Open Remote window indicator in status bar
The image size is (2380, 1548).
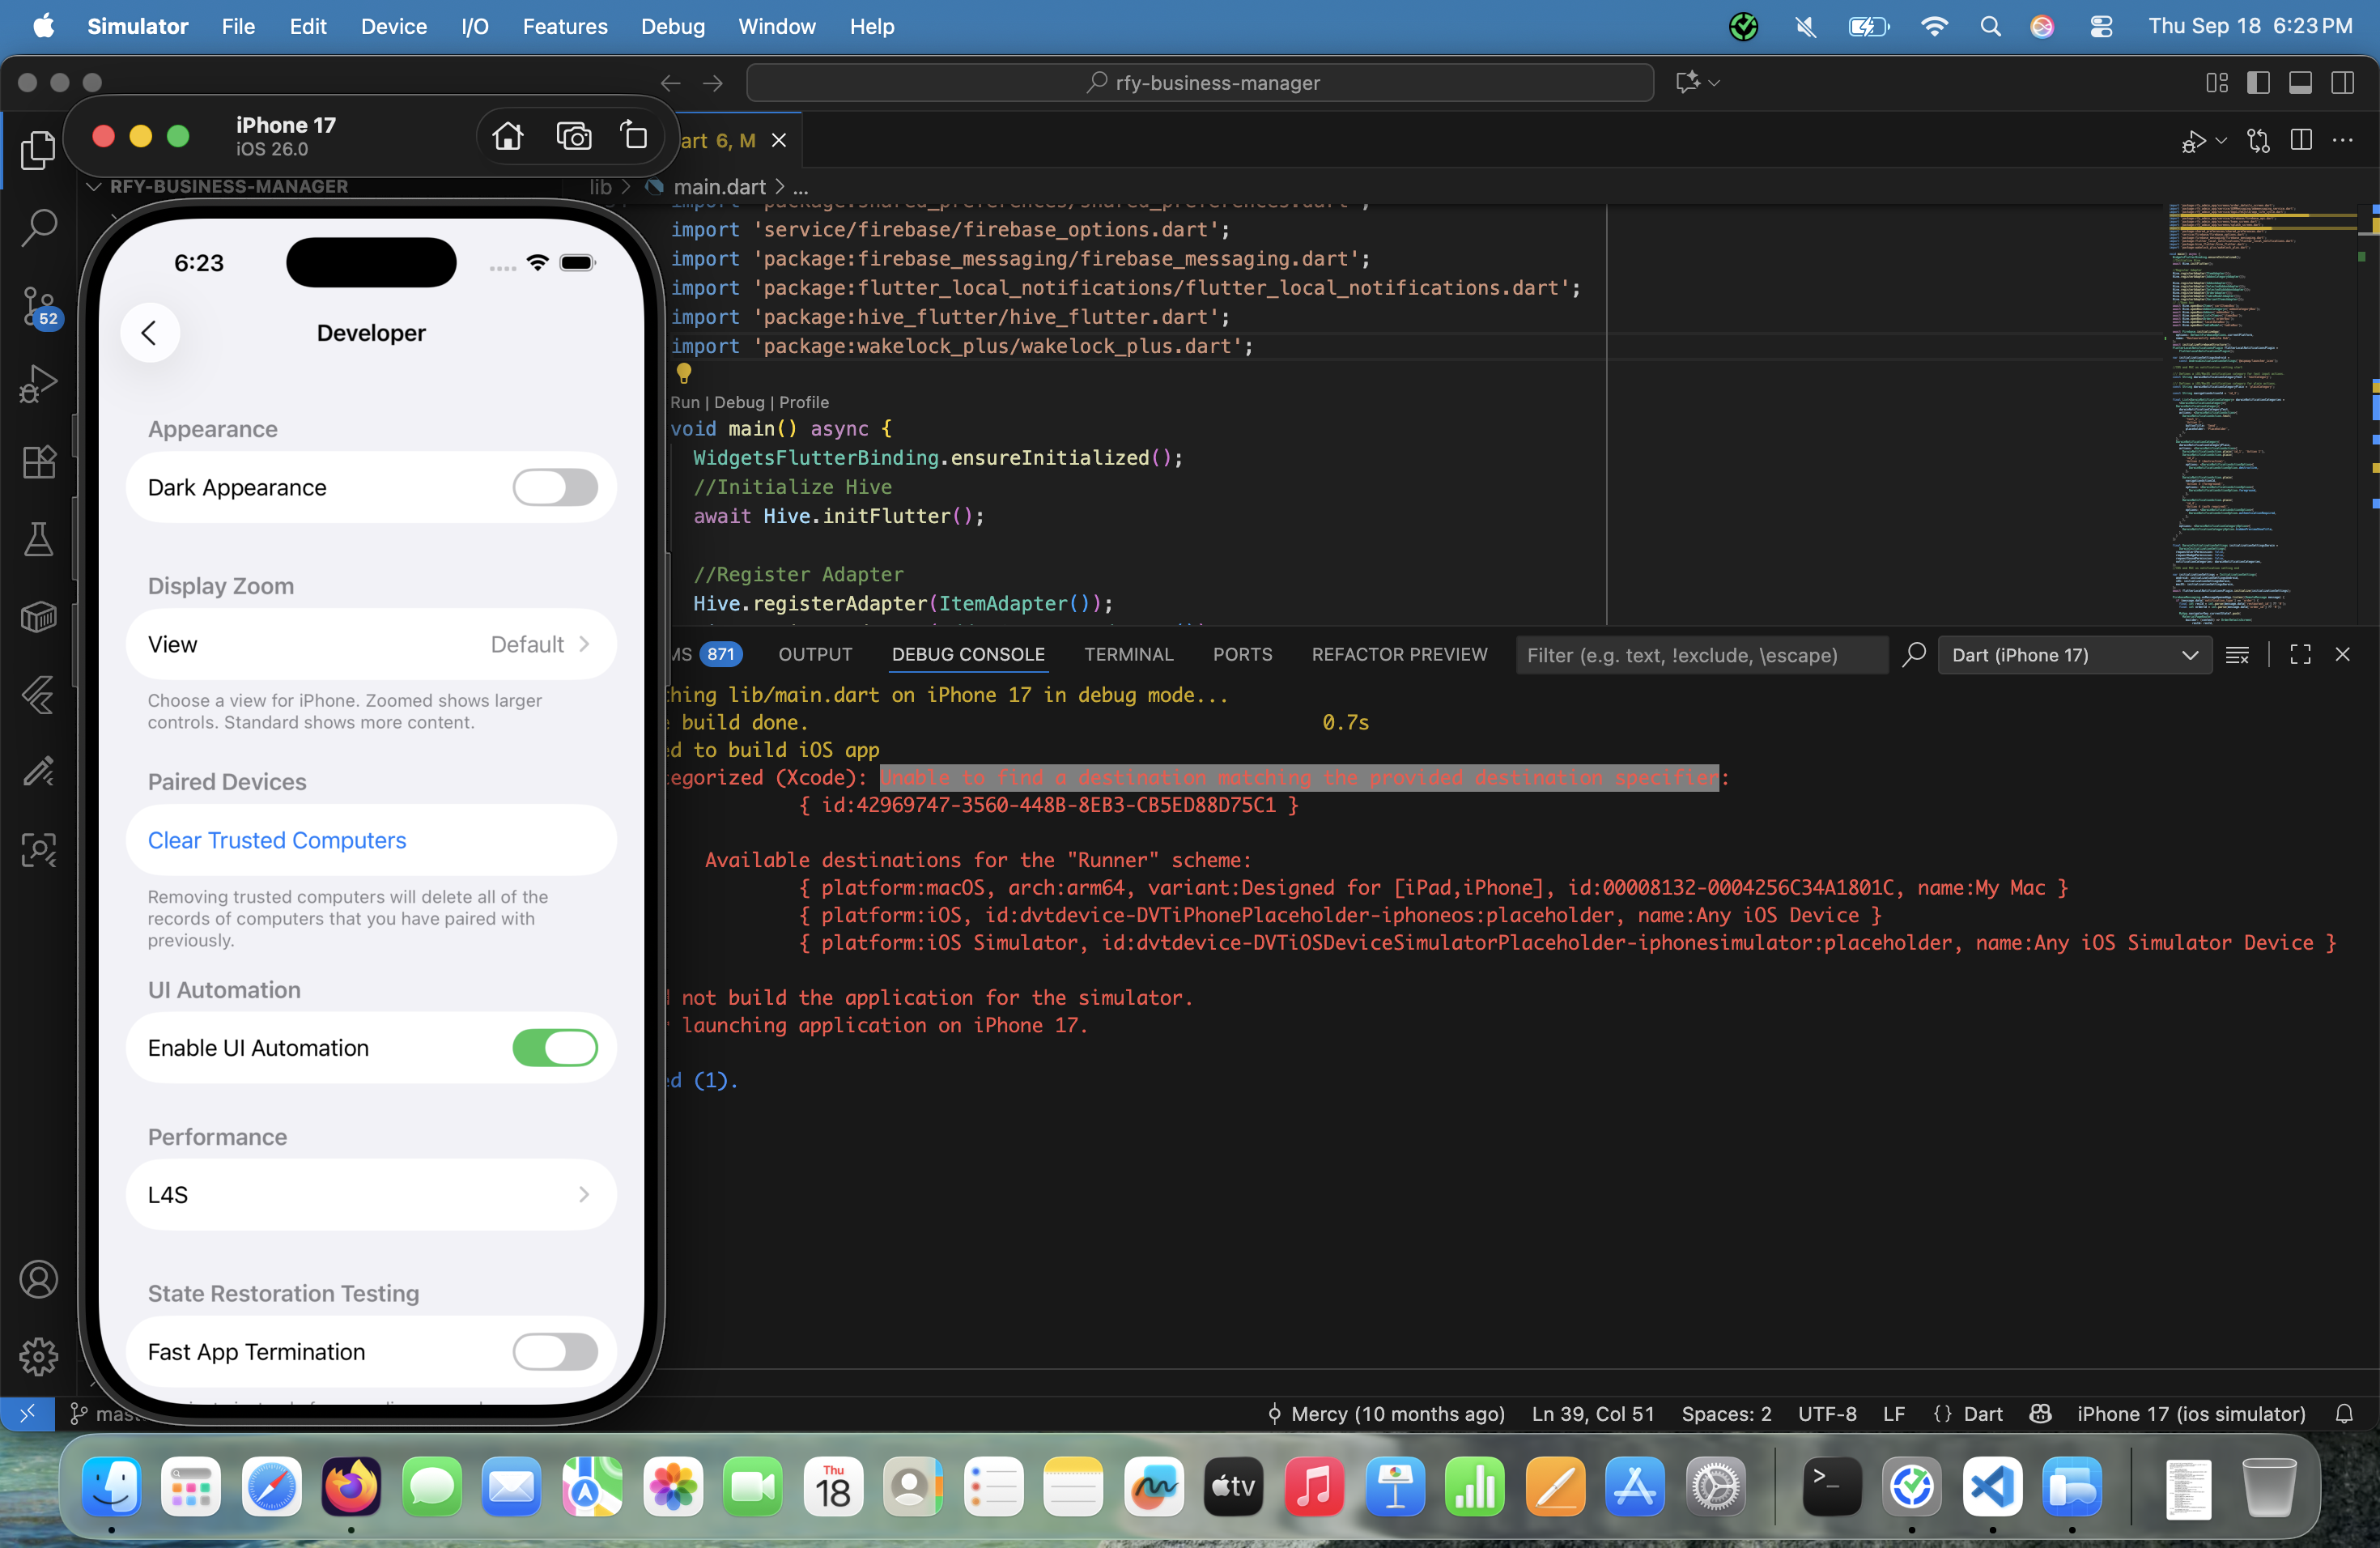pyautogui.click(x=27, y=1414)
